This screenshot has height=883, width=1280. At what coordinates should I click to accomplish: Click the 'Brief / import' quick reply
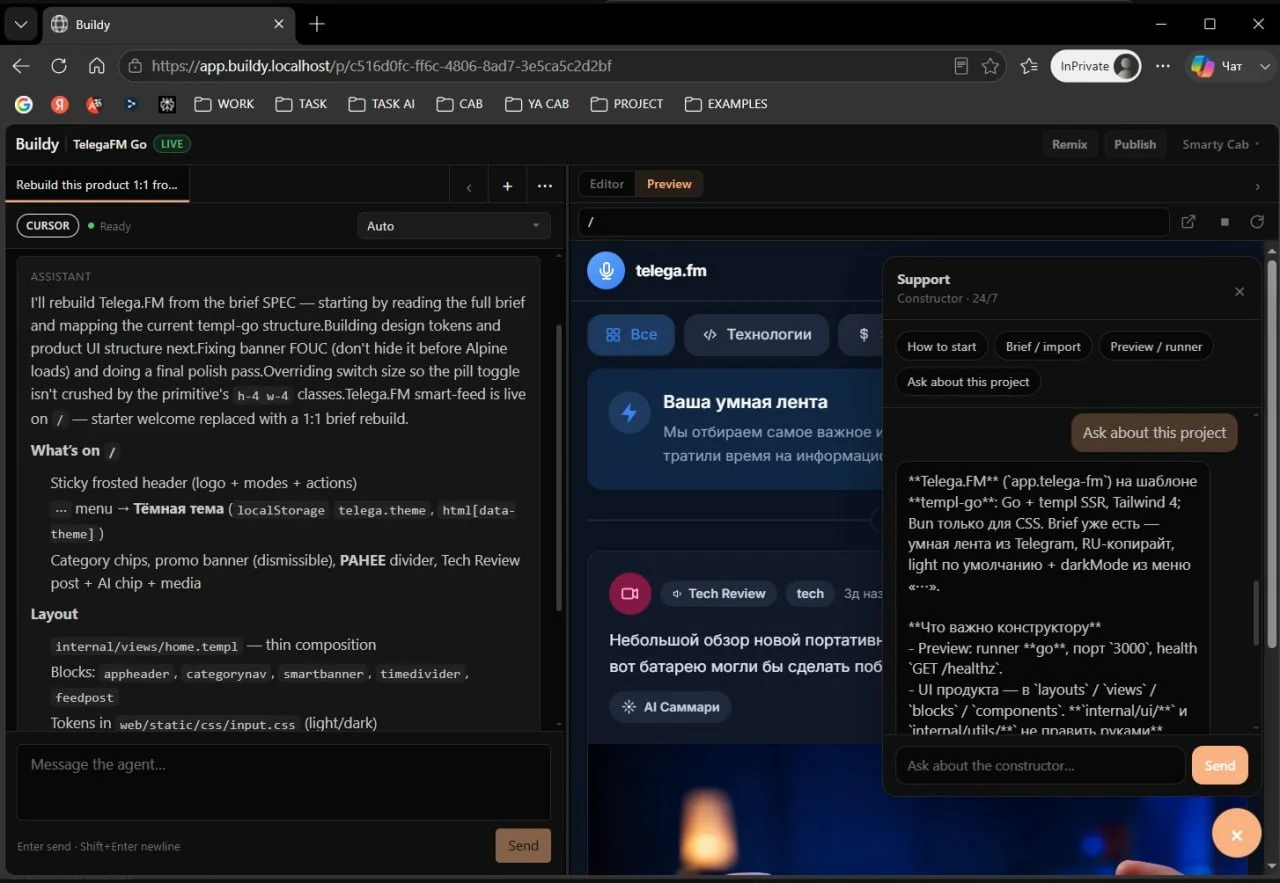click(x=1043, y=347)
